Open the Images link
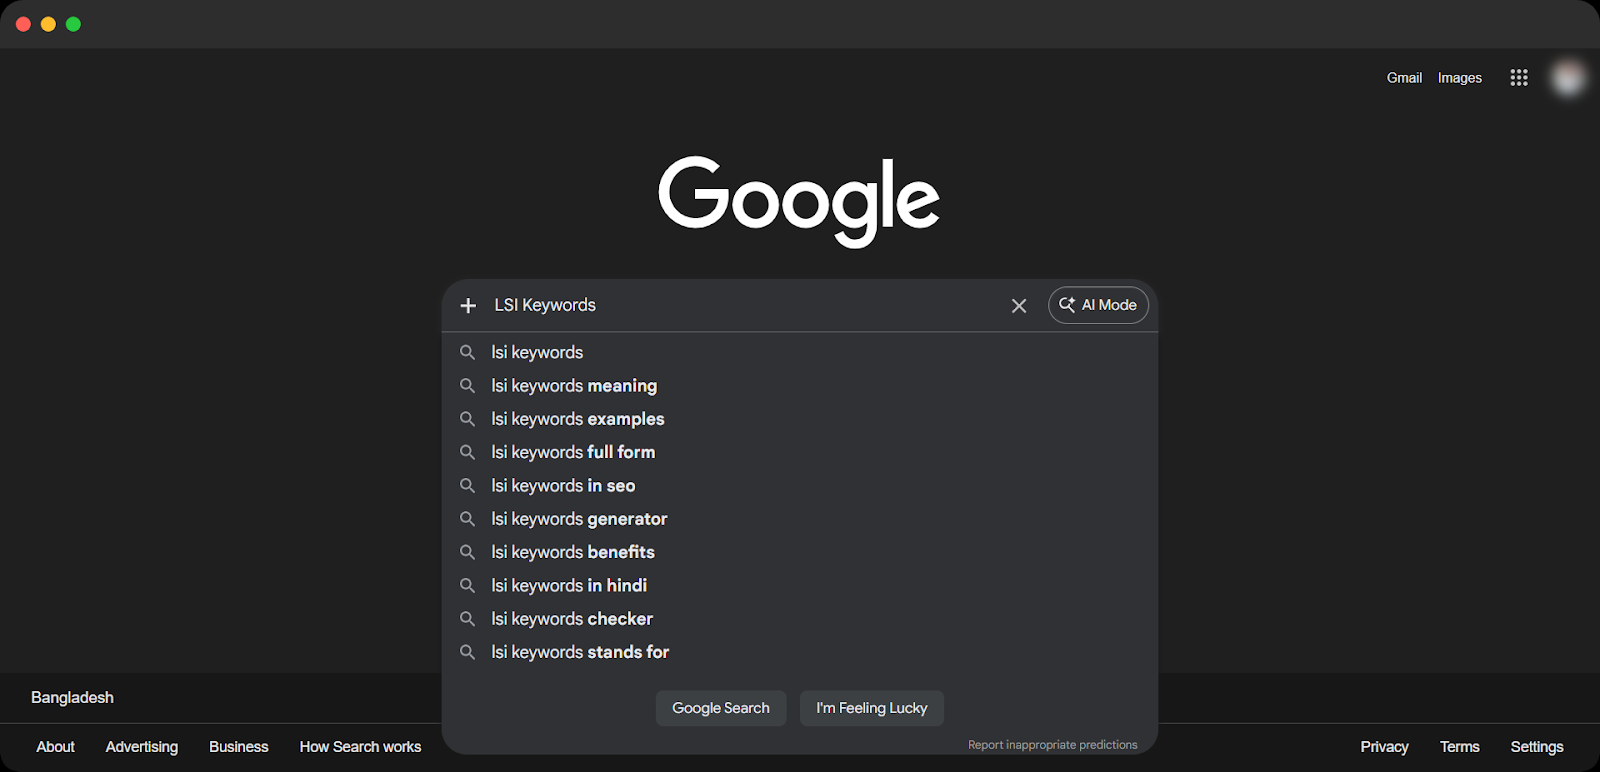 (1460, 78)
